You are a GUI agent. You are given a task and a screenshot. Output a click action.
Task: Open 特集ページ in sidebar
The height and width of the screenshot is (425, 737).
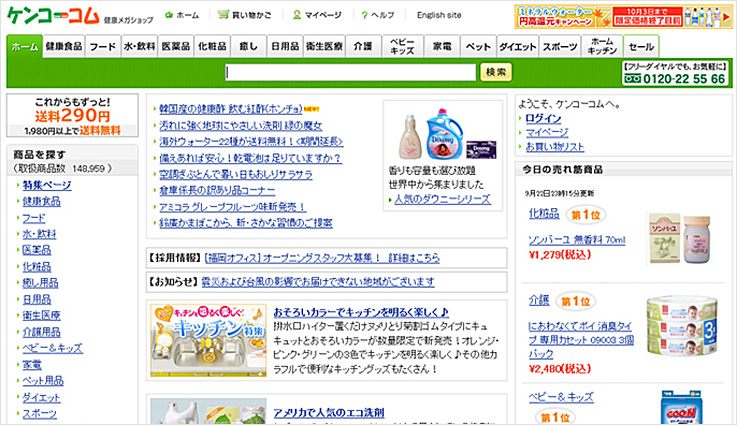(47, 185)
